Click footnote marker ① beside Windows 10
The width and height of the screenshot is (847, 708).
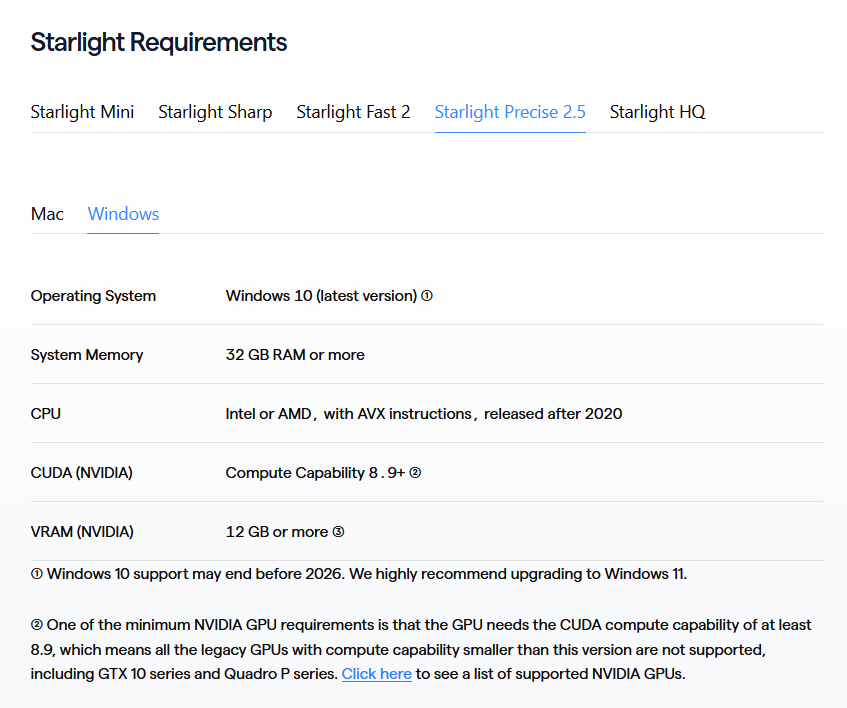click(427, 296)
